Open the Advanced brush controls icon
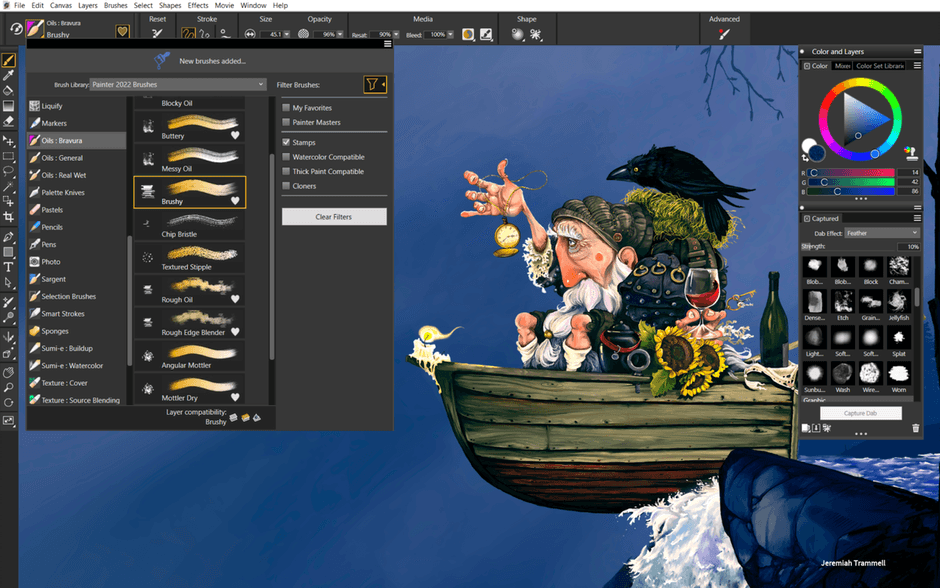This screenshot has width=940, height=588. pyautogui.click(x=724, y=34)
